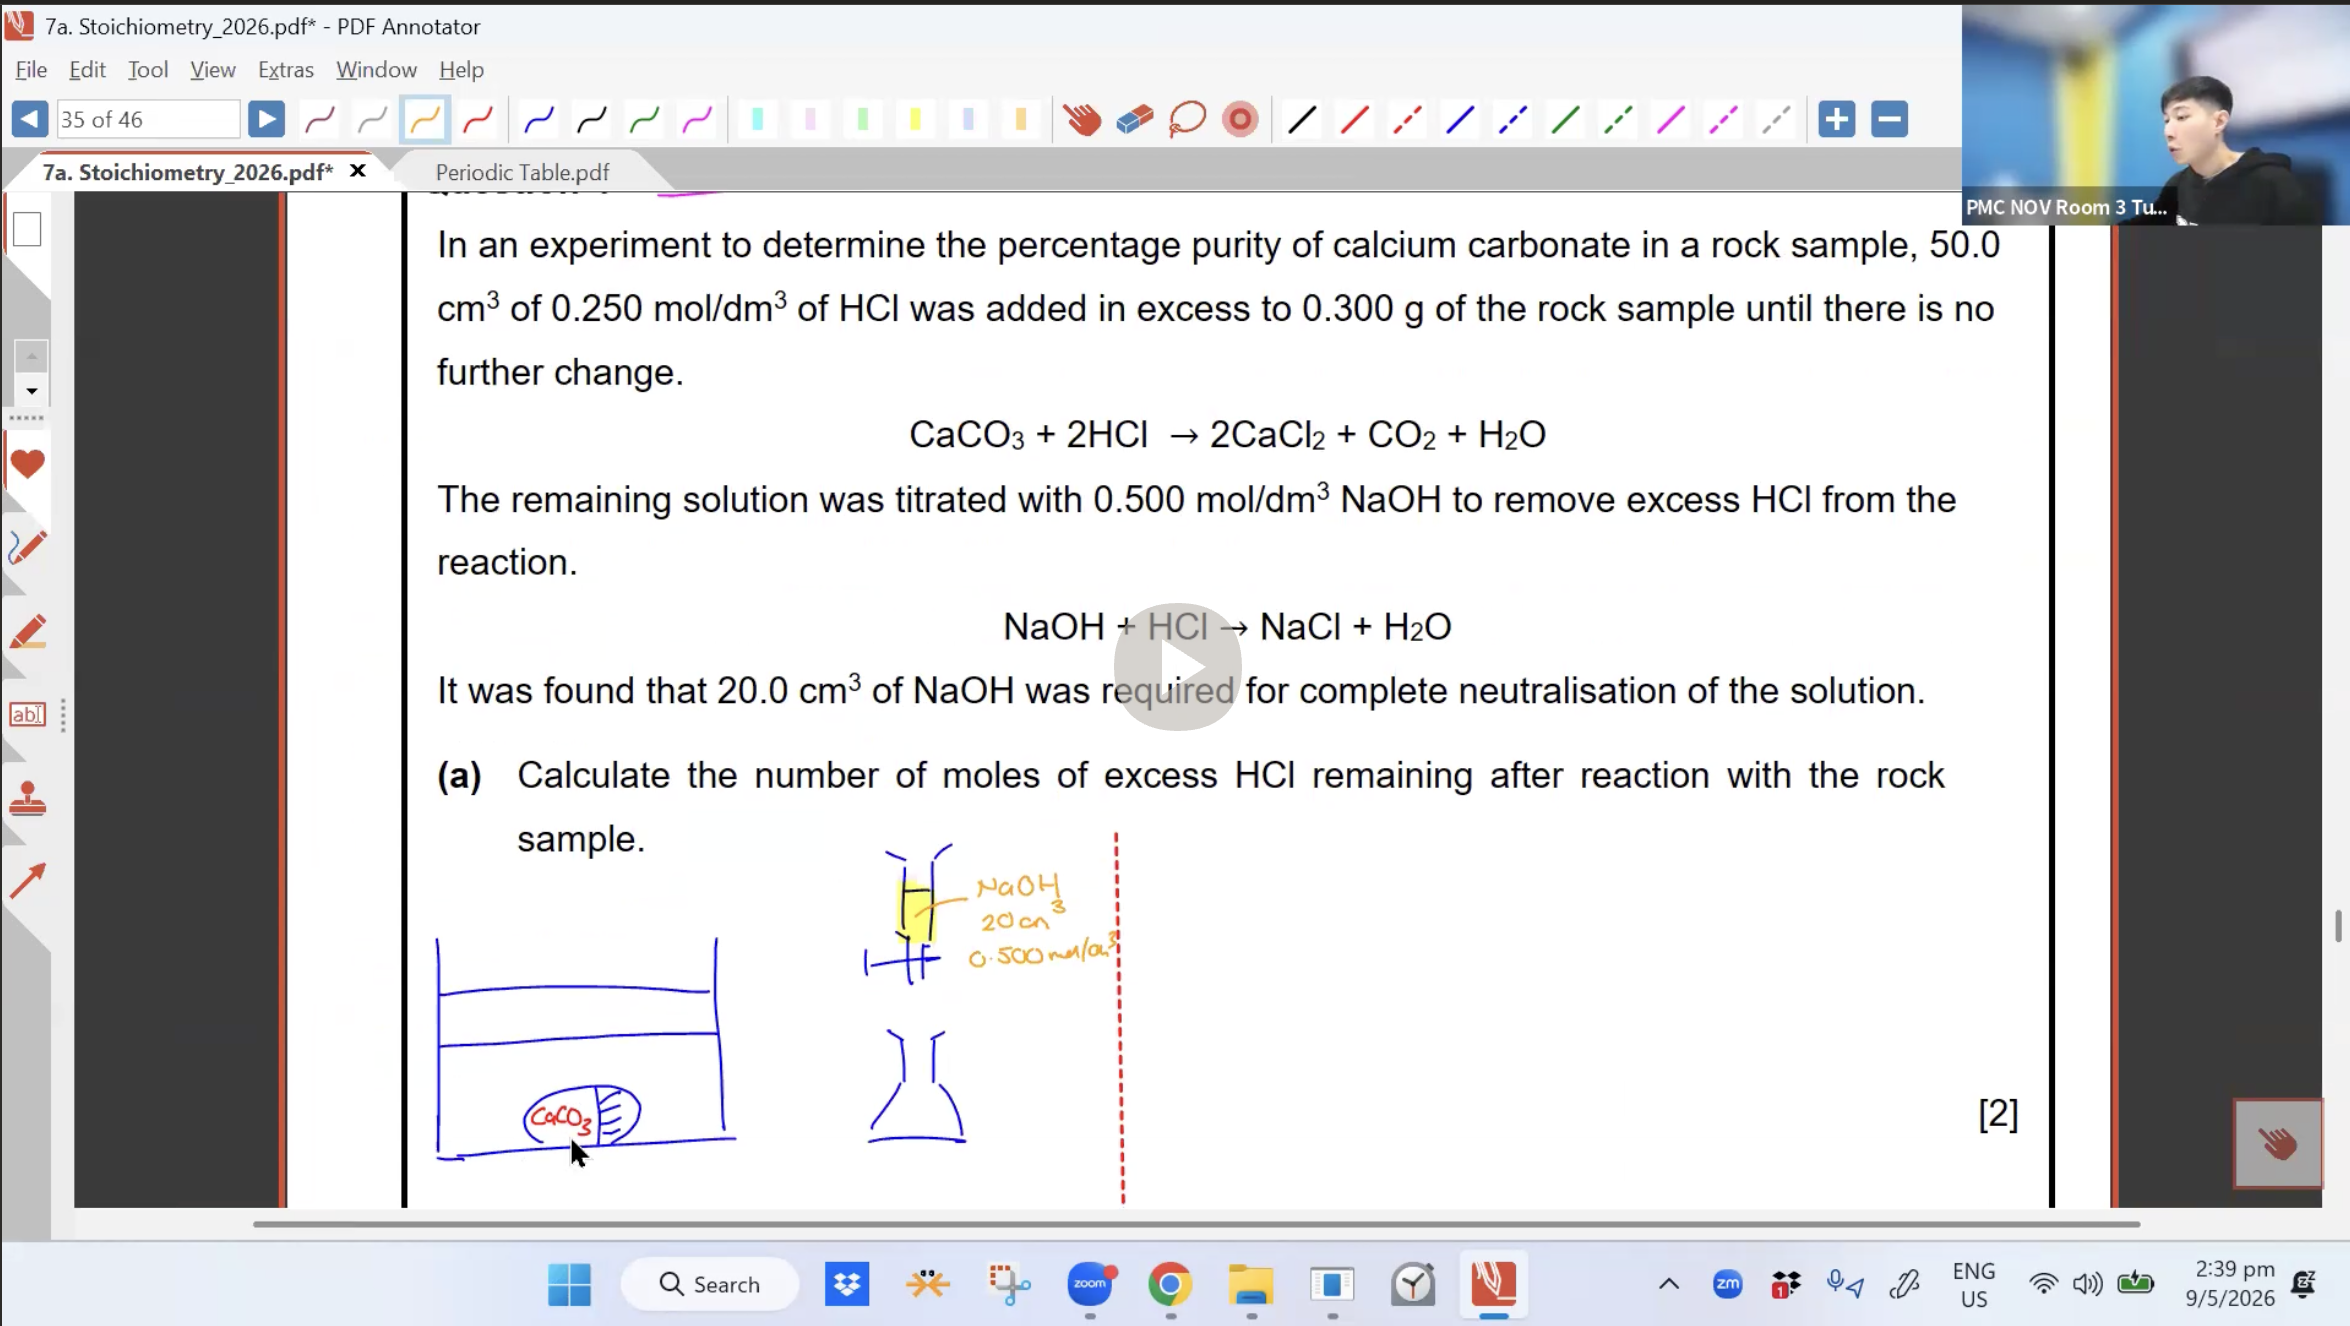2350x1326 pixels.
Task: Open Google Chrome from the taskbar
Action: point(1170,1284)
